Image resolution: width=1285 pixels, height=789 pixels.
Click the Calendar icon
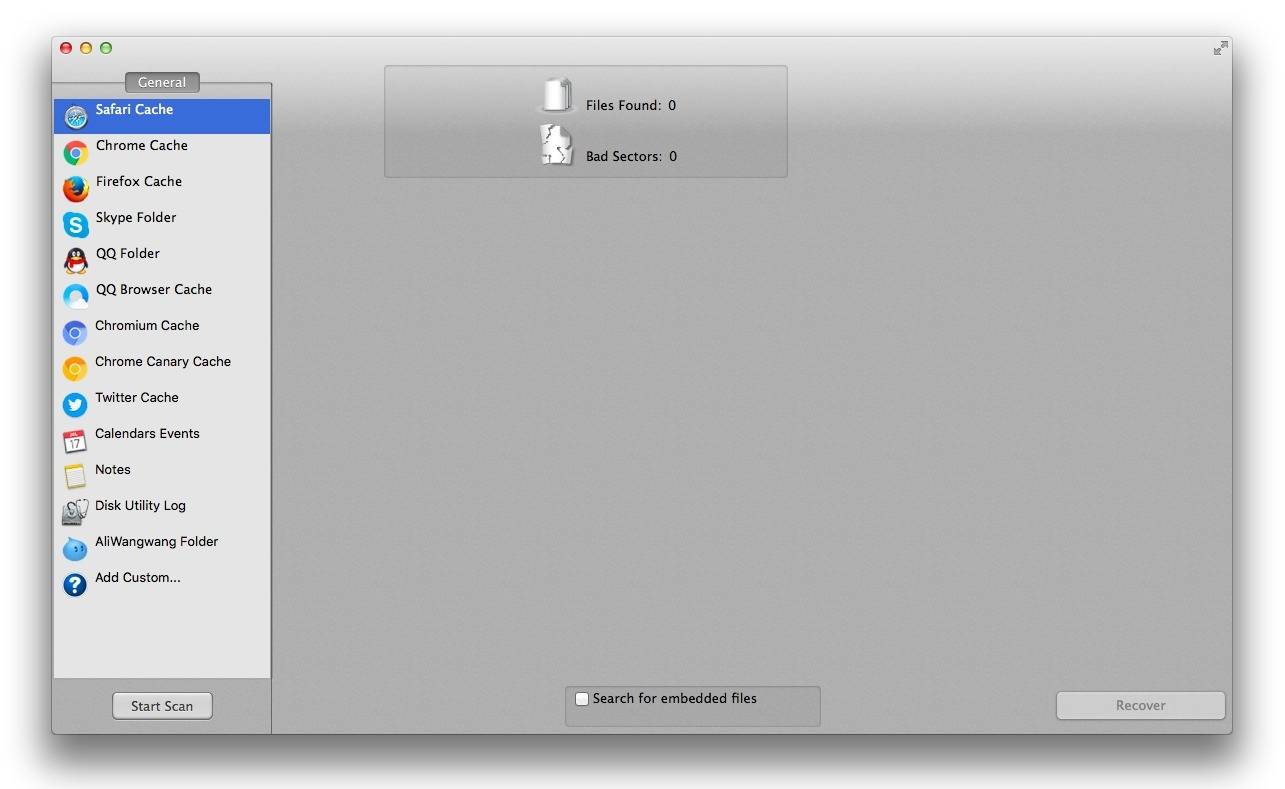click(x=75, y=441)
